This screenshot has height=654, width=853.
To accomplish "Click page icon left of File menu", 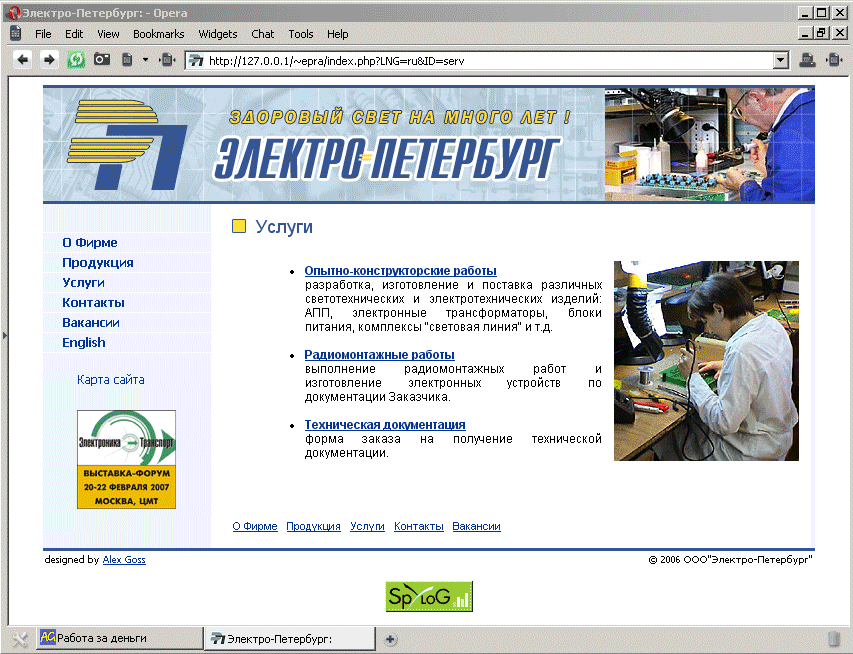I will 16,34.
